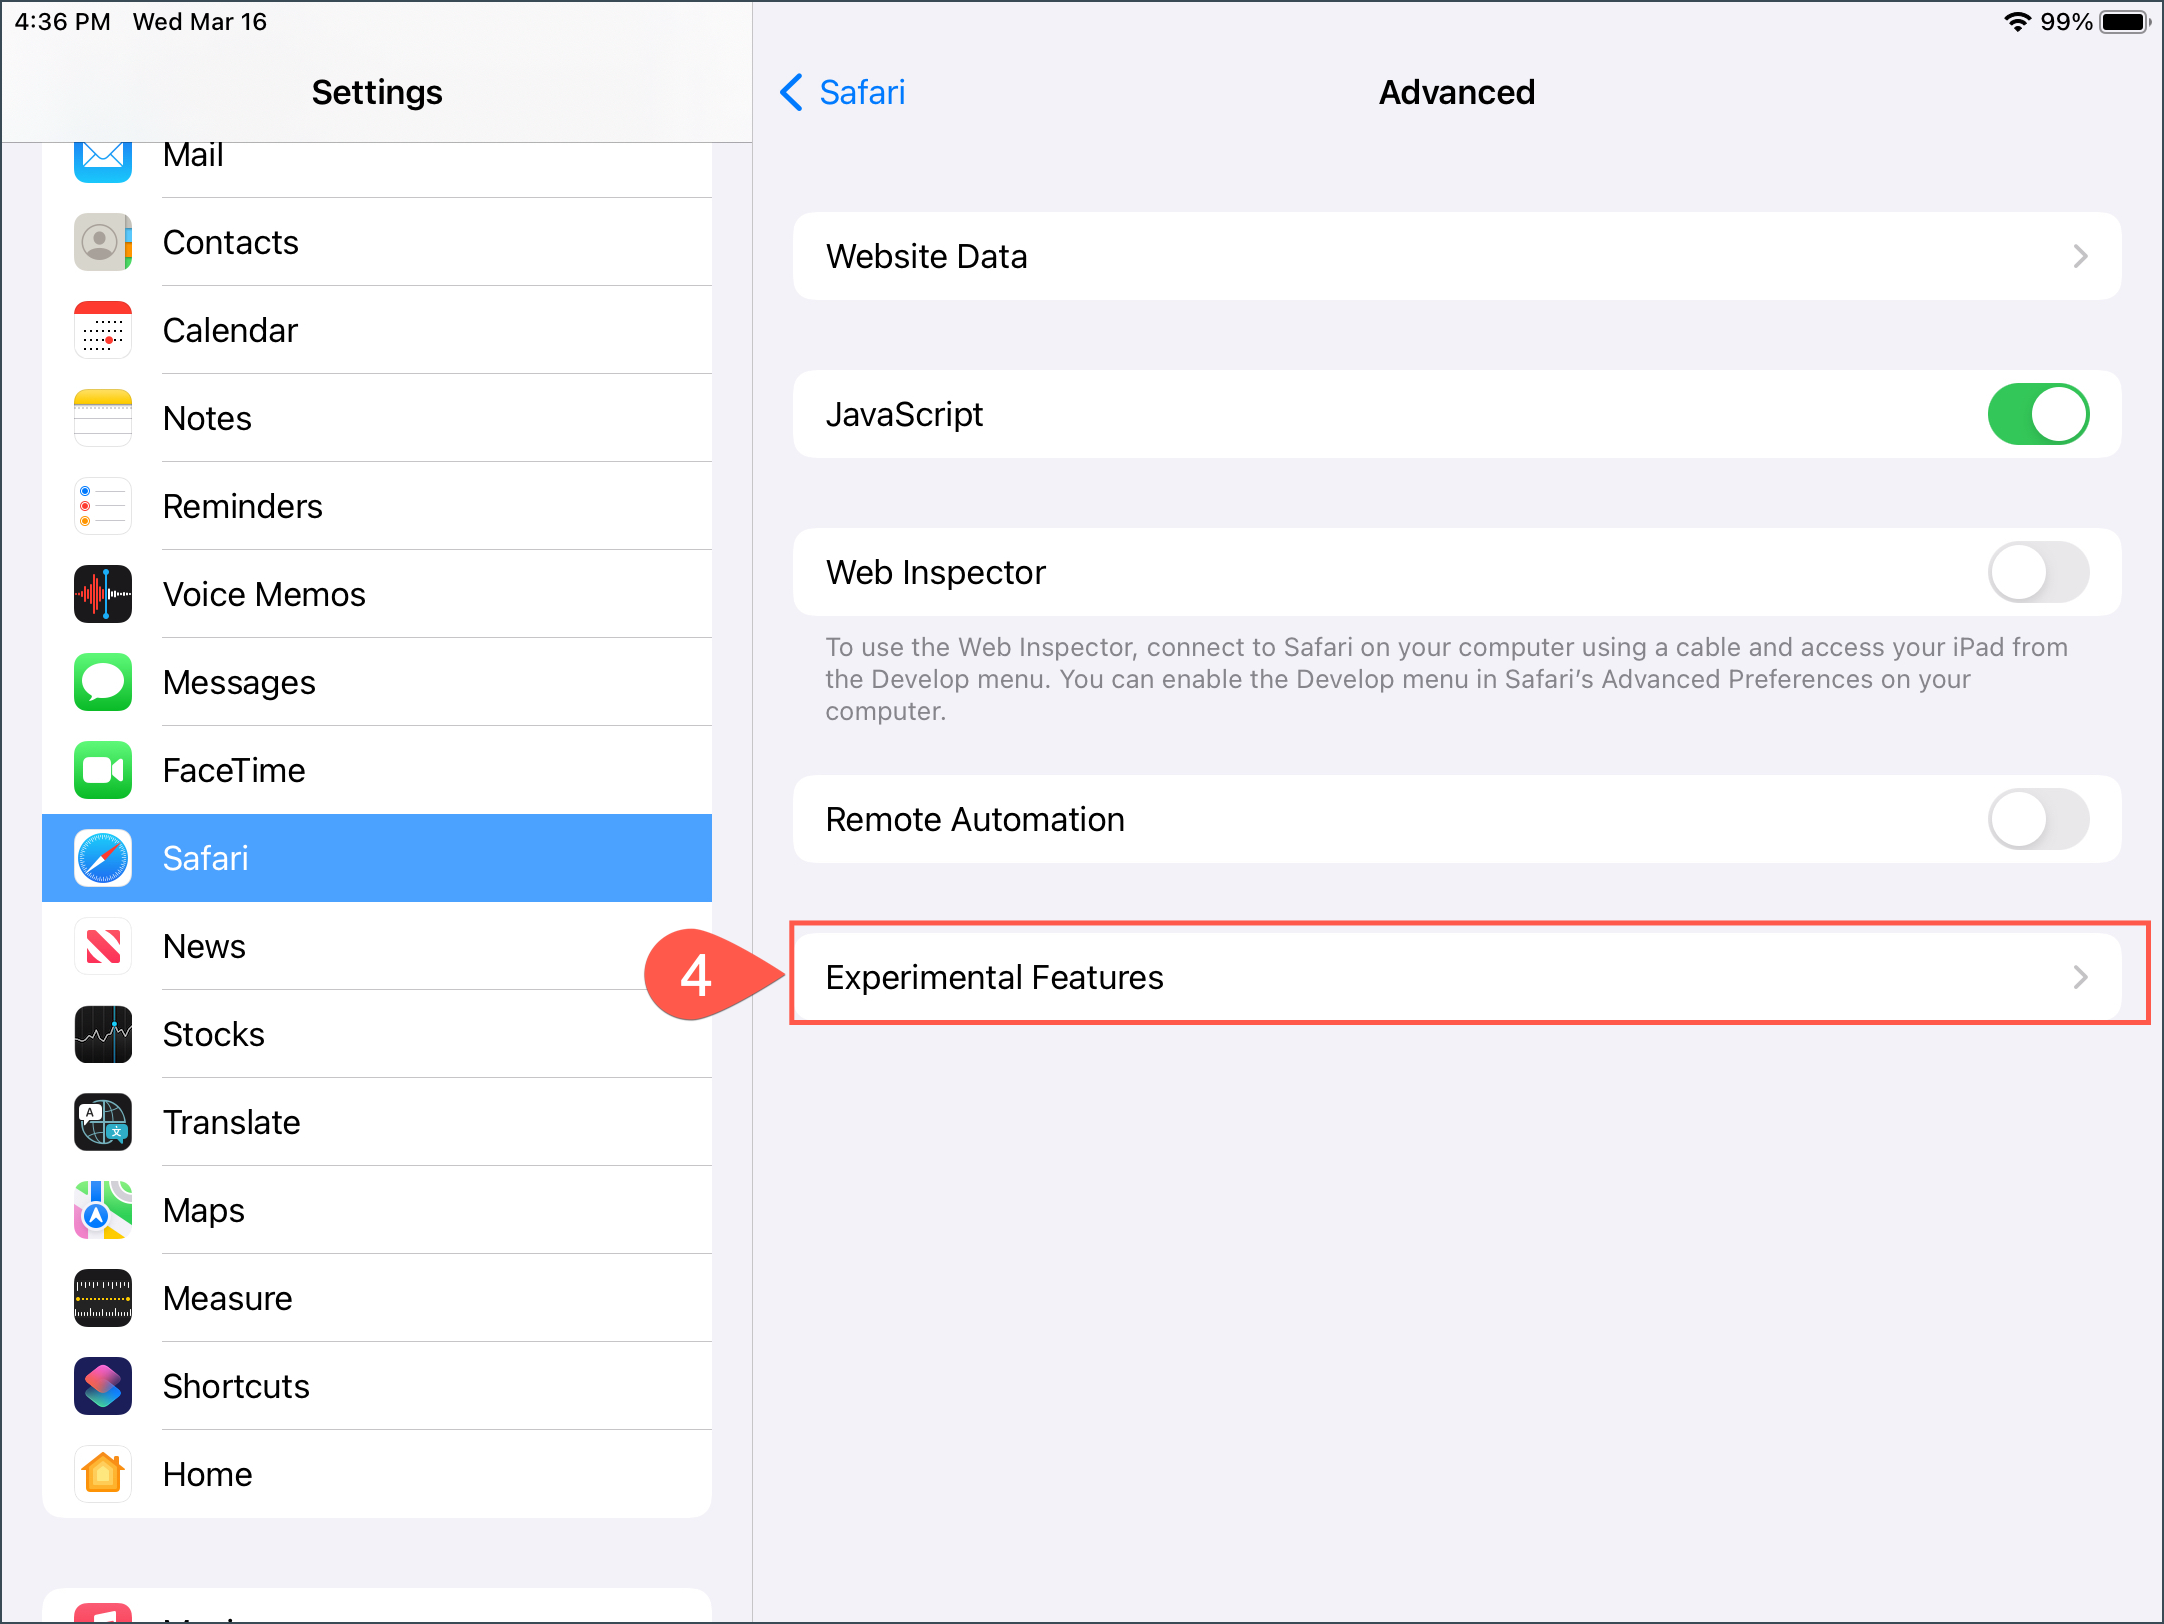
Task: Go back to Safari settings
Action: 842,92
